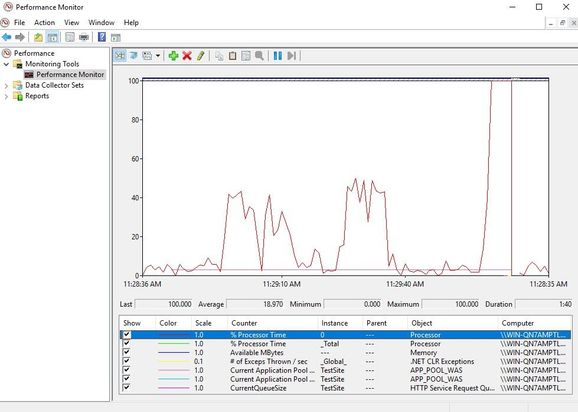Collapse the Monitoring Tools tree node
The width and height of the screenshot is (578, 412).
coord(6,64)
